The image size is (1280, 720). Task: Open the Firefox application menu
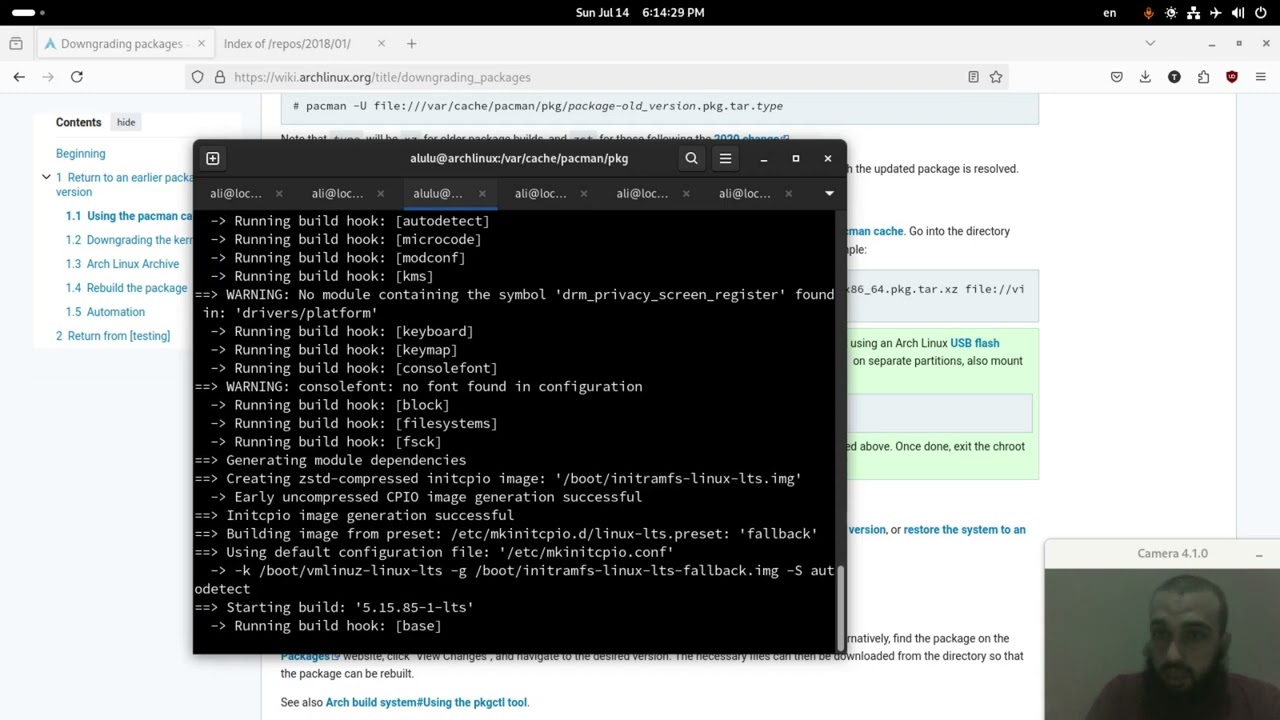coord(1260,77)
